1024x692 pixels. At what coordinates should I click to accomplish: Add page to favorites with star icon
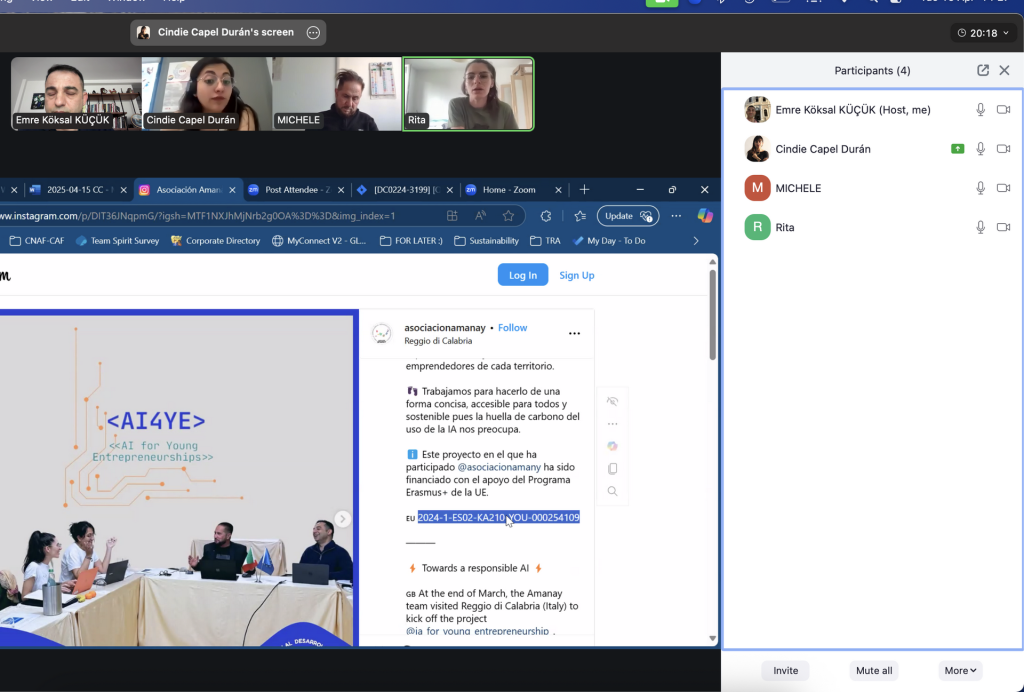coord(509,216)
